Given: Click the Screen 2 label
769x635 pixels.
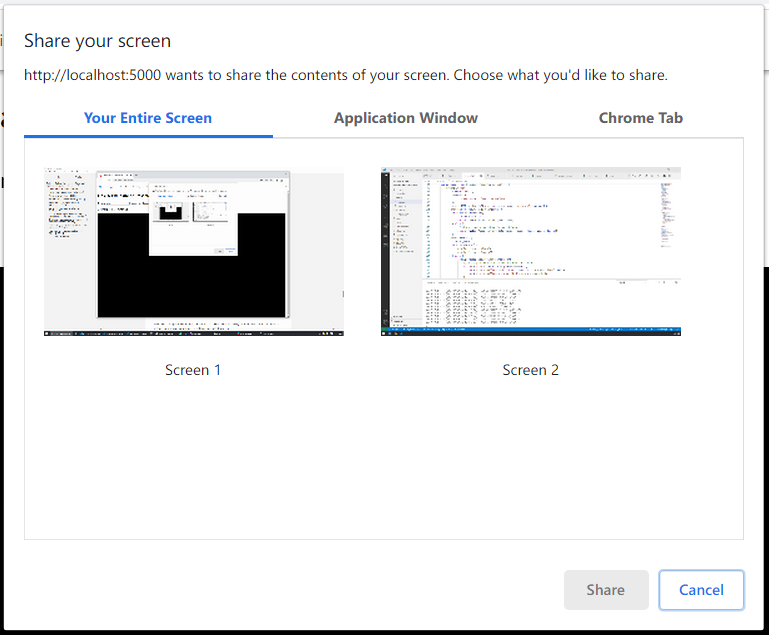Looking at the screenshot, I should [530, 370].
